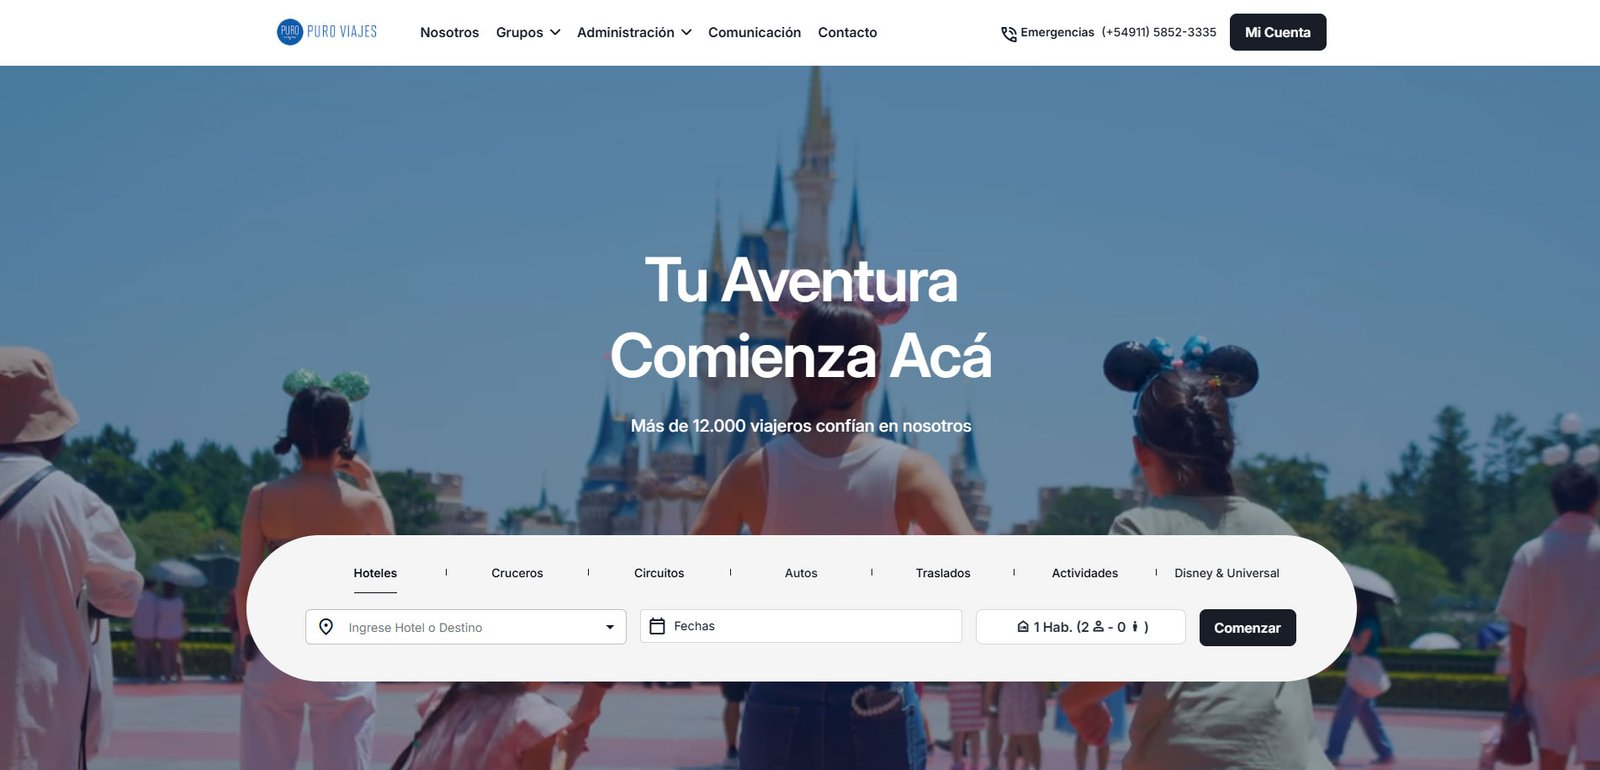This screenshot has width=1600, height=770.
Task: Switch to the Cruceros tab
Action: click(x=517, y=573)
